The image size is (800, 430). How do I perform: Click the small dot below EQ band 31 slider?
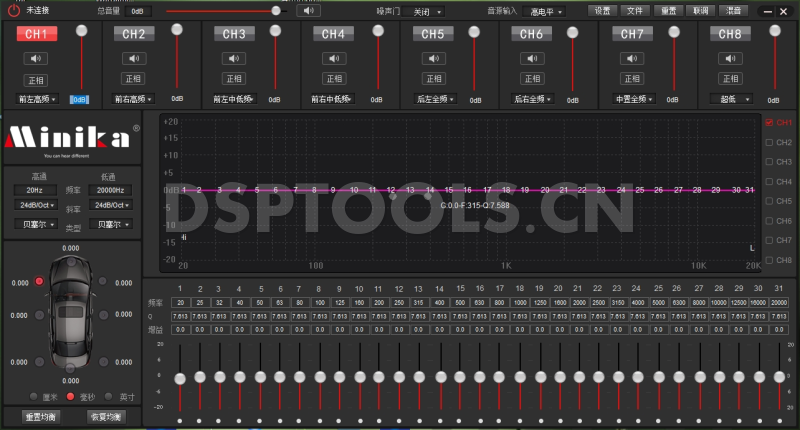(779, 421)
